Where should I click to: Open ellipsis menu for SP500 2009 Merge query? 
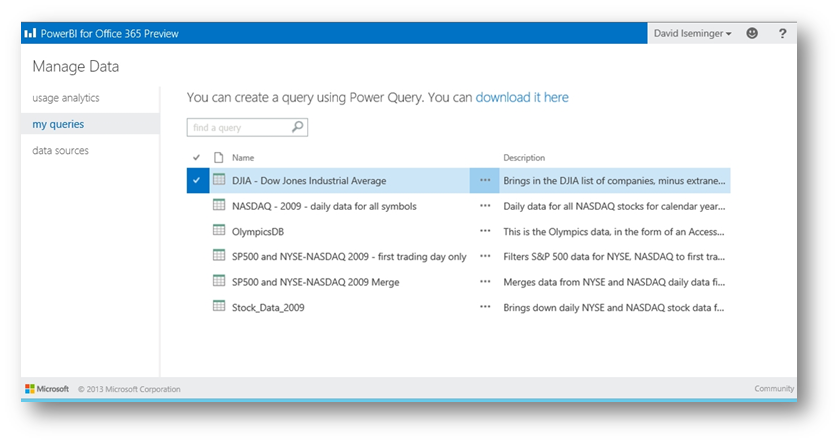[485, 281]
